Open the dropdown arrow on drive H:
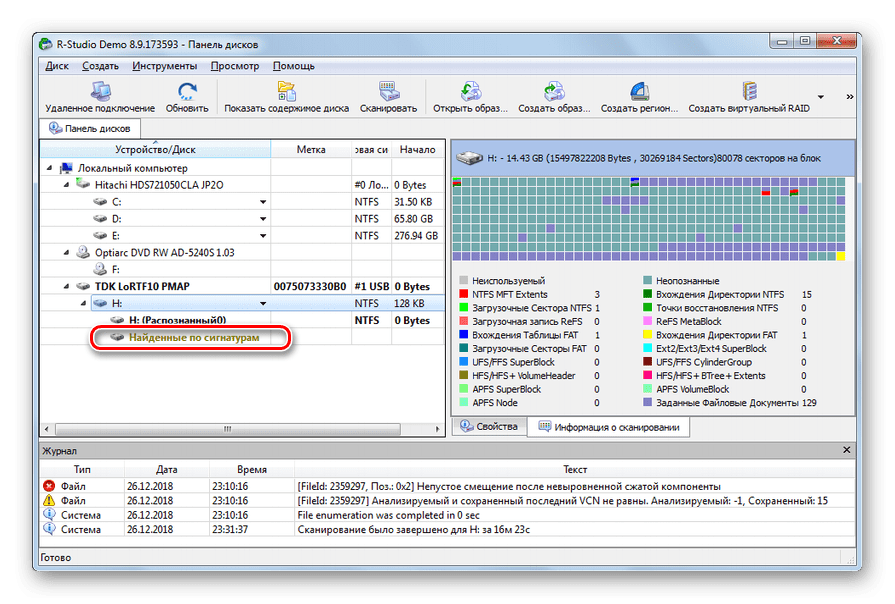 (x=263, y=303)
